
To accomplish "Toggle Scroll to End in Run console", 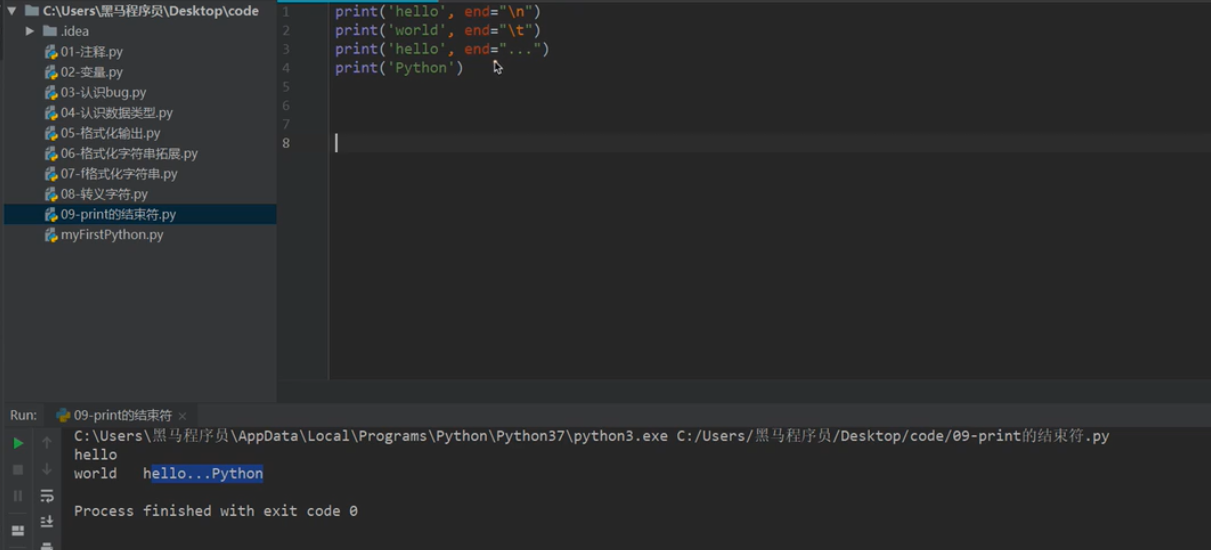I will 46,522.
